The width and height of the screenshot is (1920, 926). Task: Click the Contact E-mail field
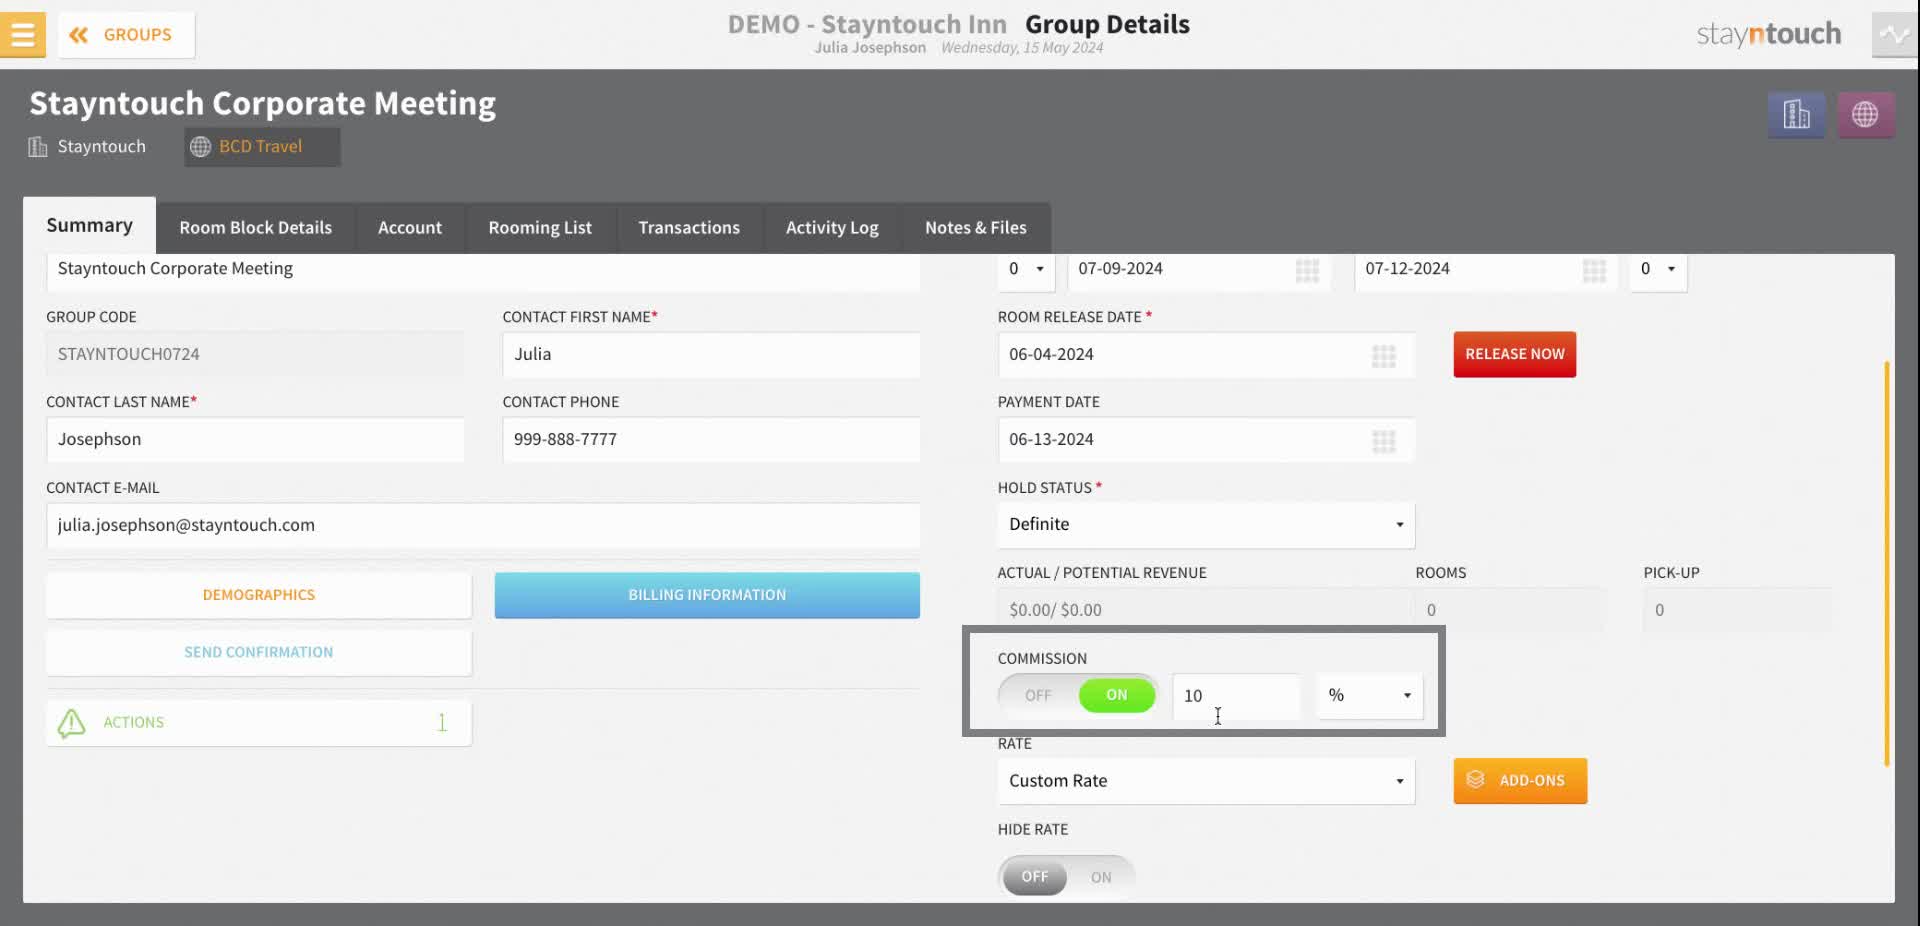(x=483, y=526)
